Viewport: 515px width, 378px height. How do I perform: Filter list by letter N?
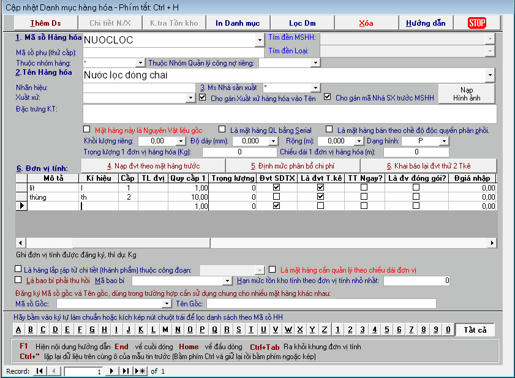178,330
